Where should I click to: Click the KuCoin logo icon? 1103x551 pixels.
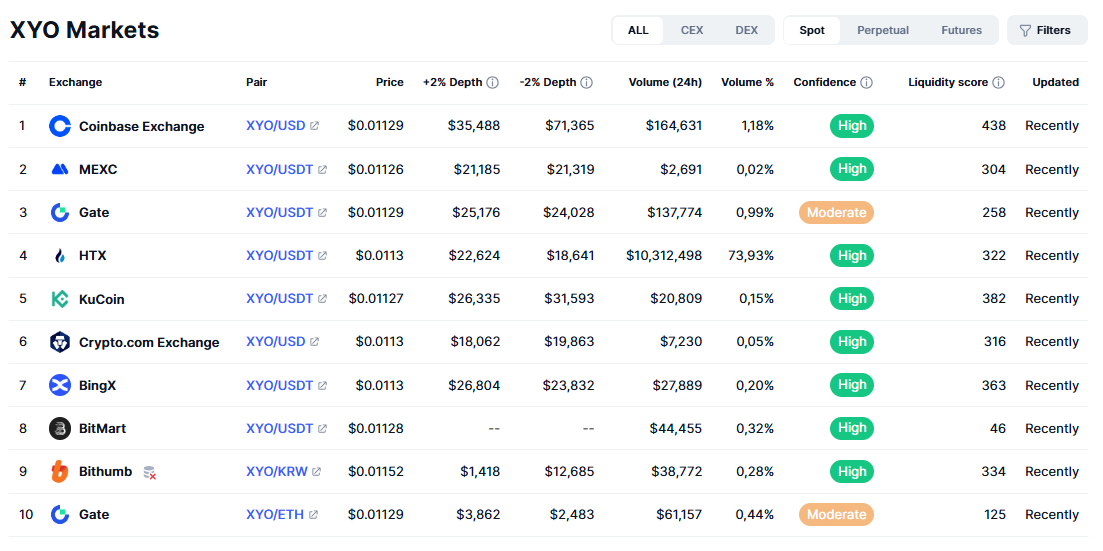60,299
